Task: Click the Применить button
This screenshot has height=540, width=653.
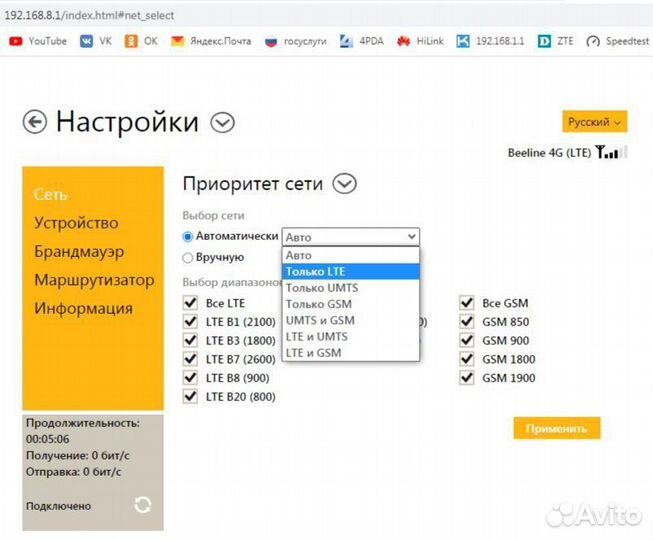Action: 557,428
